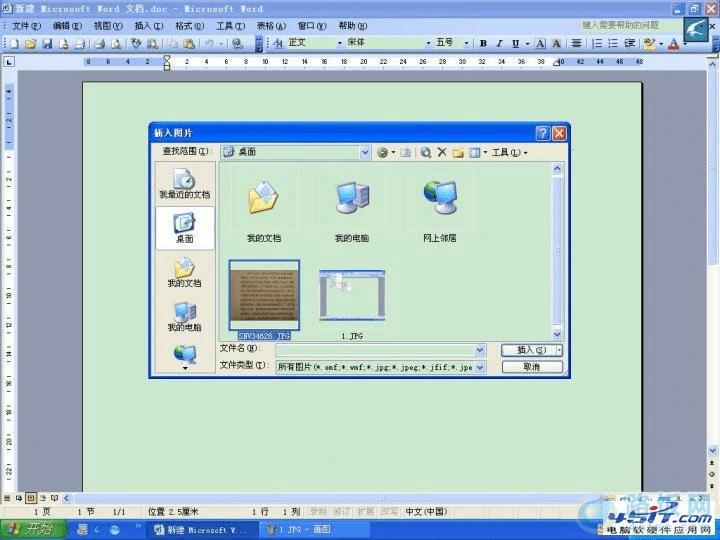Create a new blank document

pos(14,44)
